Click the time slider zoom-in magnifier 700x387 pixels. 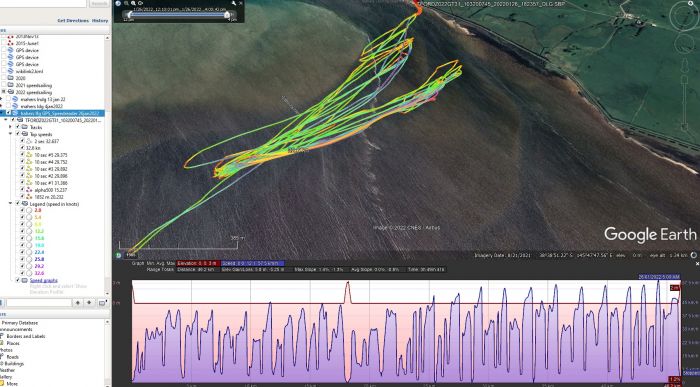(x=133, y=3)
